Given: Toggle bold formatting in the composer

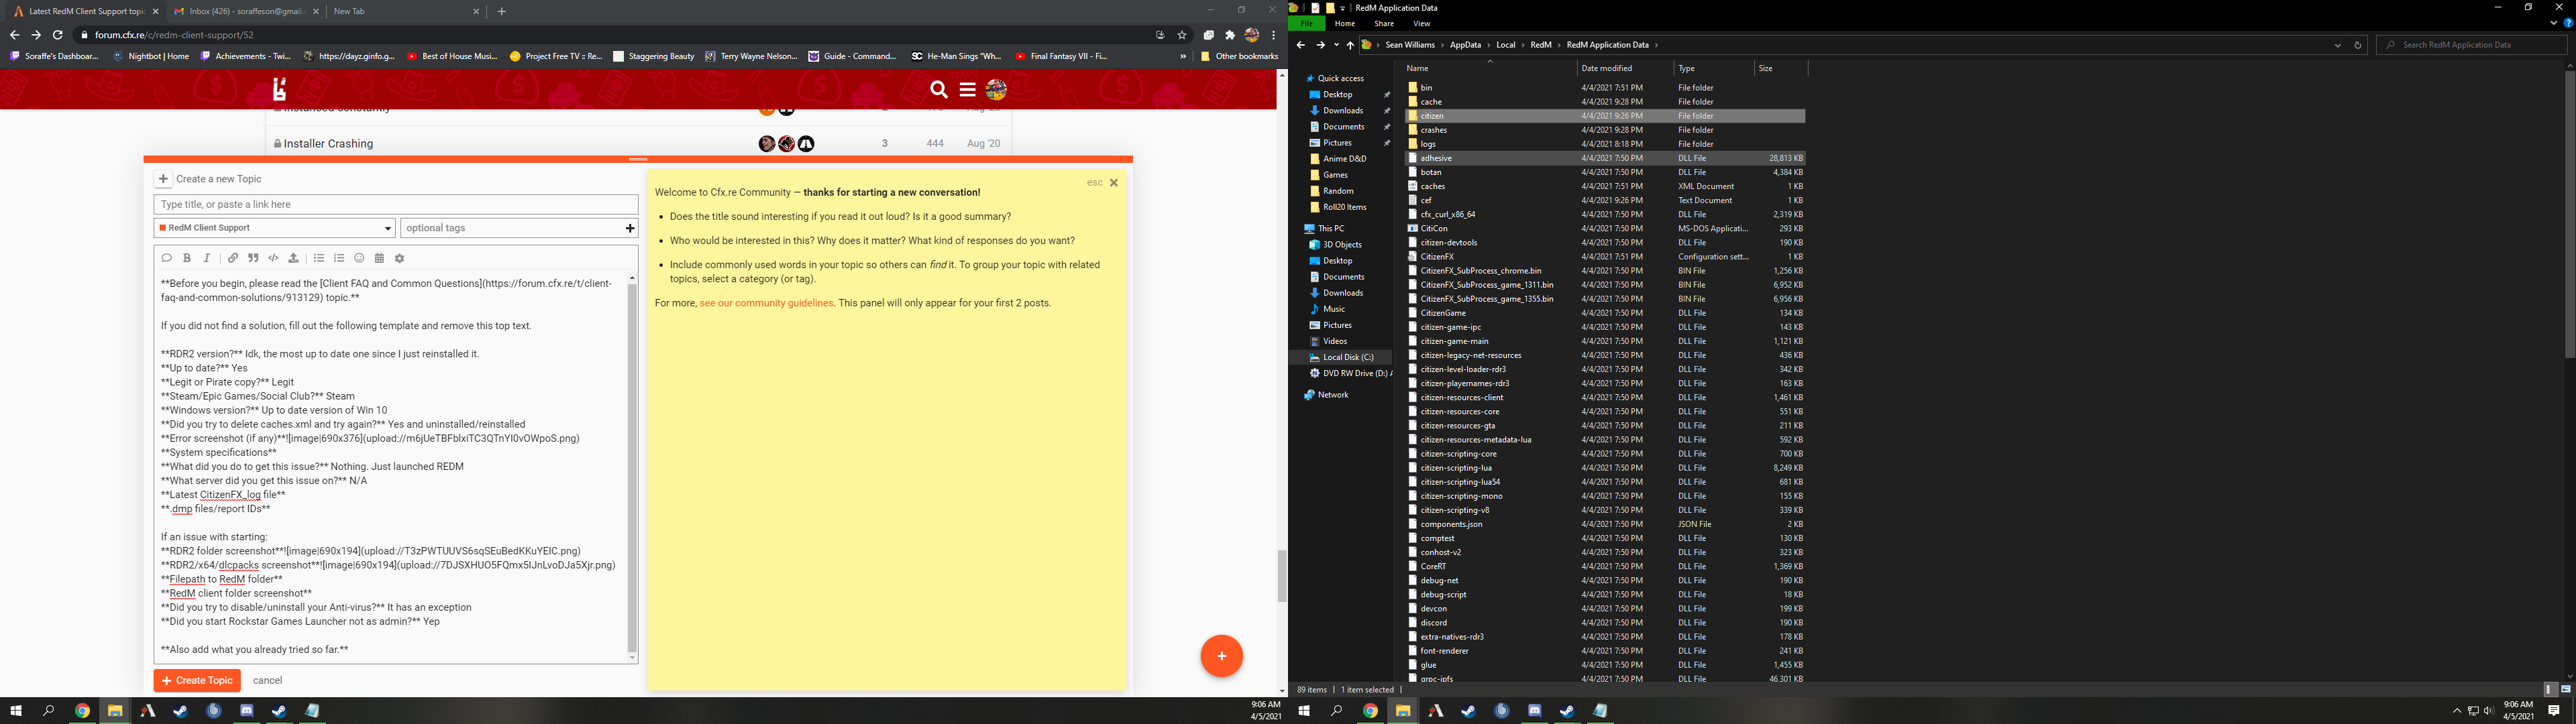Looking at the screenshot, I should point(187,258).
